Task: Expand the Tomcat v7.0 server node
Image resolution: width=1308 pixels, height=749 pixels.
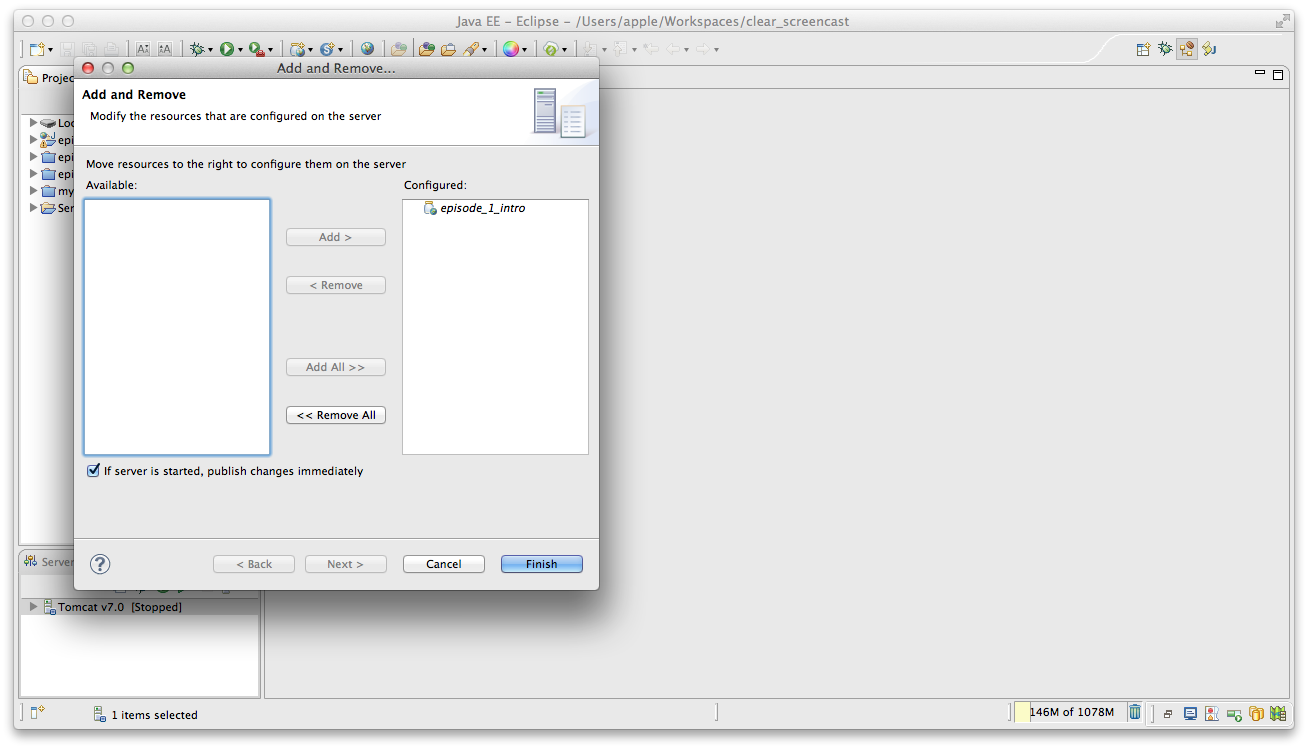Action: click(x=34, y=607)
